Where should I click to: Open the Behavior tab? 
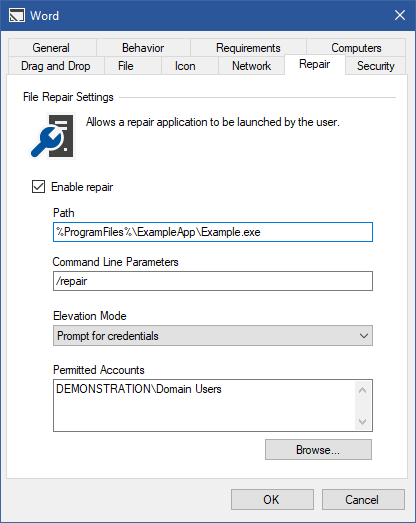click(x=143, y=48)
